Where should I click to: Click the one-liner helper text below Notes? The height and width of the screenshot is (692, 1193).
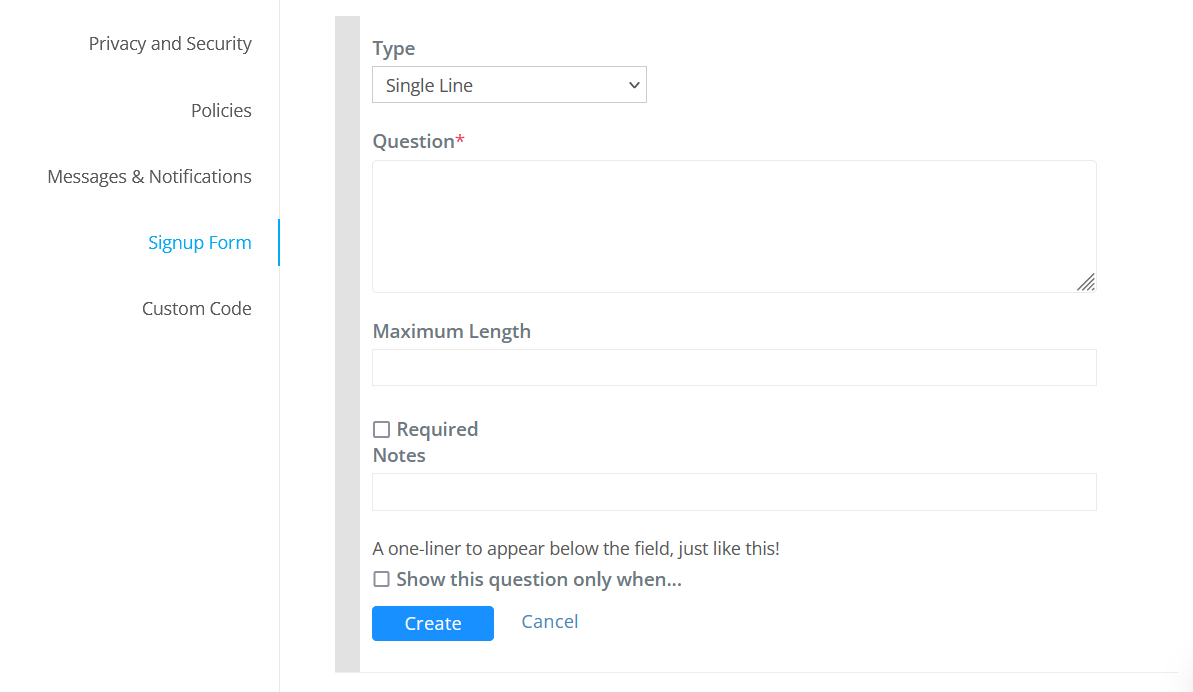click(x=576, y=549)
